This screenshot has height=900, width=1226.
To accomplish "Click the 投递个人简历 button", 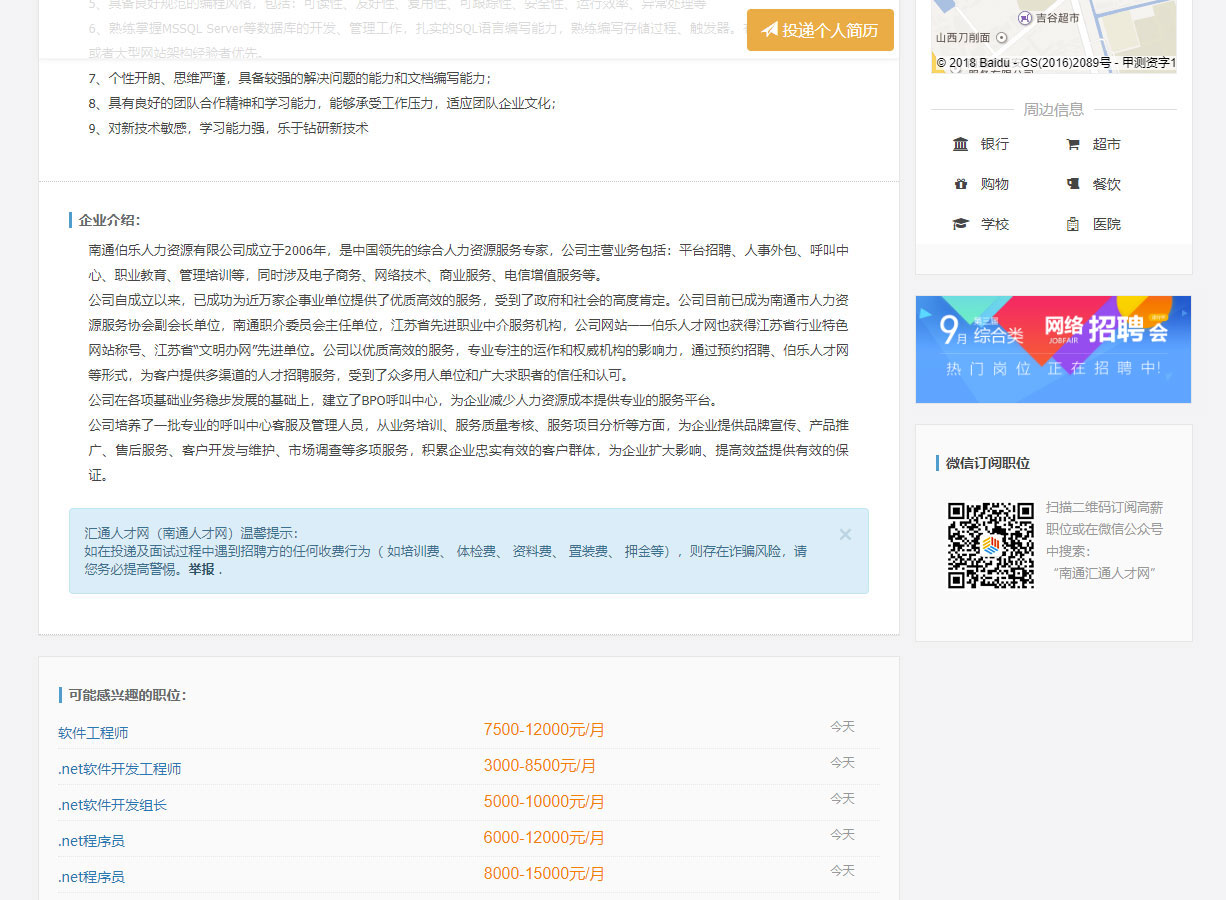I will pyautogui.click(x=820, y=30).
